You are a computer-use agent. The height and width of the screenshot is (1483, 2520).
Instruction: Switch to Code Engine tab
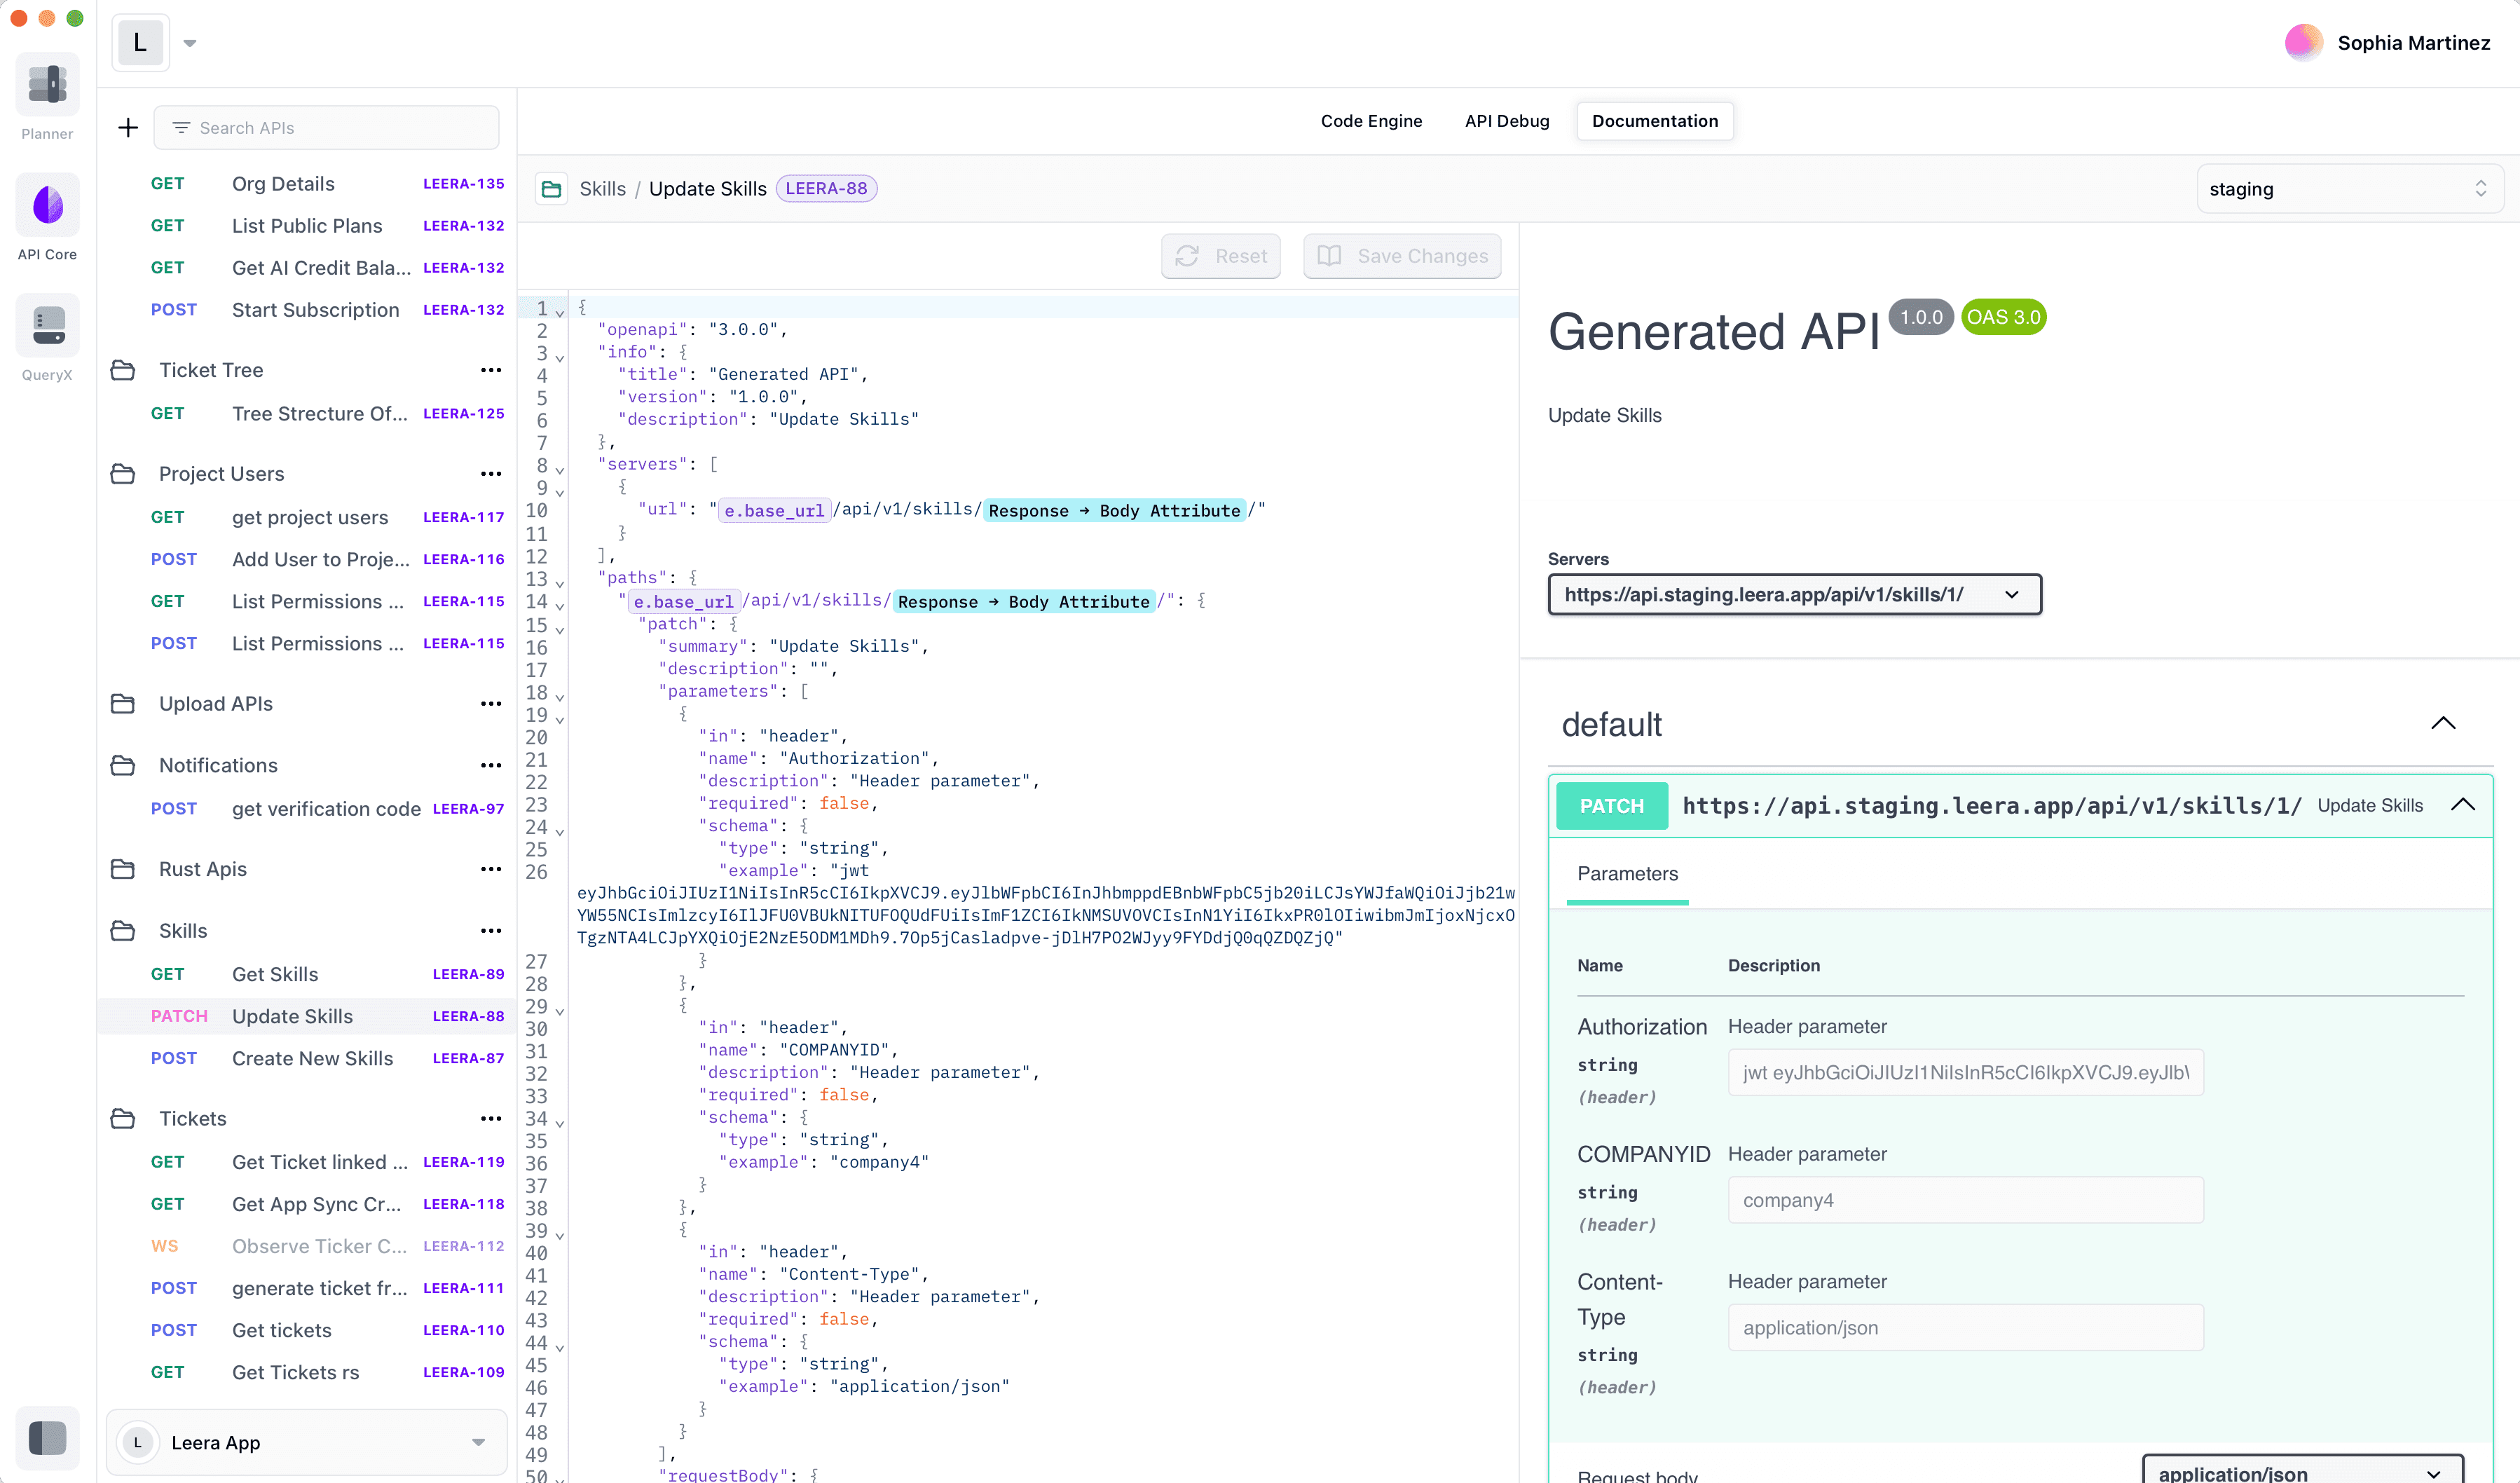pyautogui.click(x=1371, y=121)
